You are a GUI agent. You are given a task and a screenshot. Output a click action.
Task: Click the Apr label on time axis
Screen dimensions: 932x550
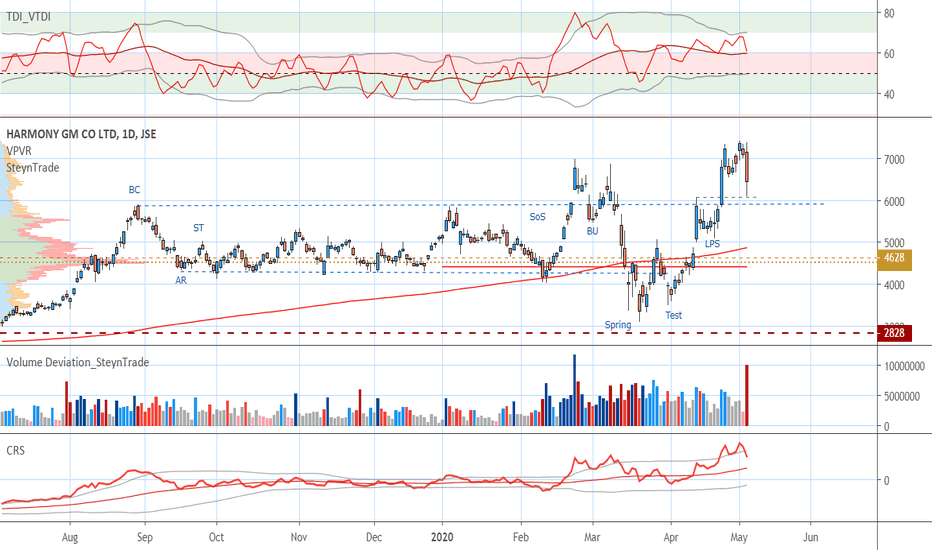coord(671,538)
